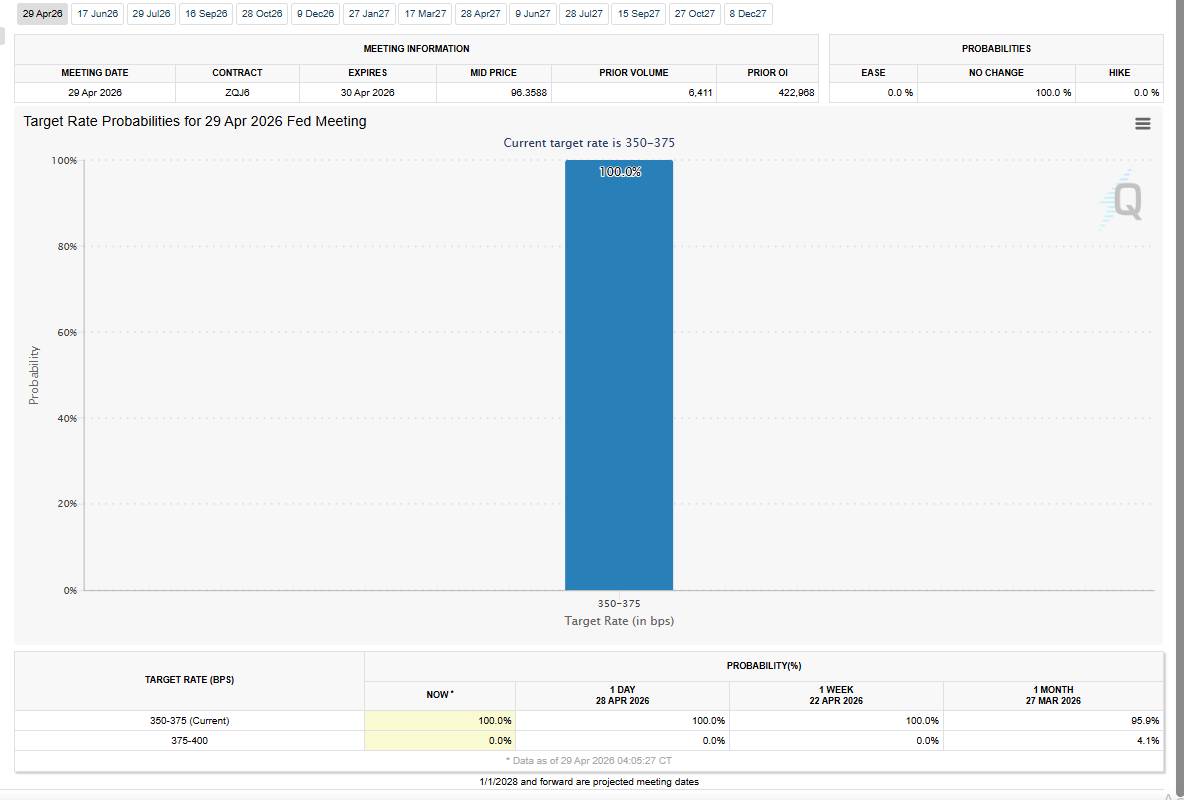Select the 9 Jun27 meeting tab
Viewport: 1184px width, 800px height.
(x=533, y=14)
